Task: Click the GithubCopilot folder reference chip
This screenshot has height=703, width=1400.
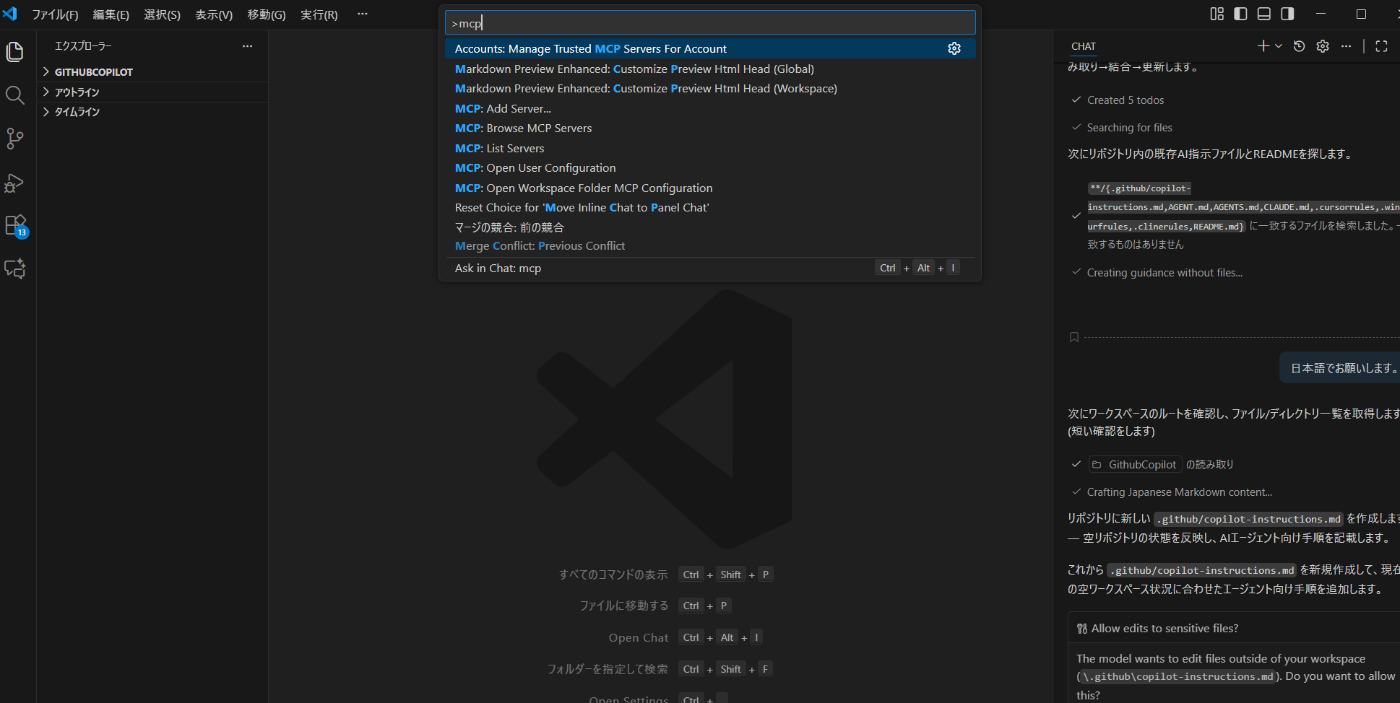Action: click(1134, 465)
